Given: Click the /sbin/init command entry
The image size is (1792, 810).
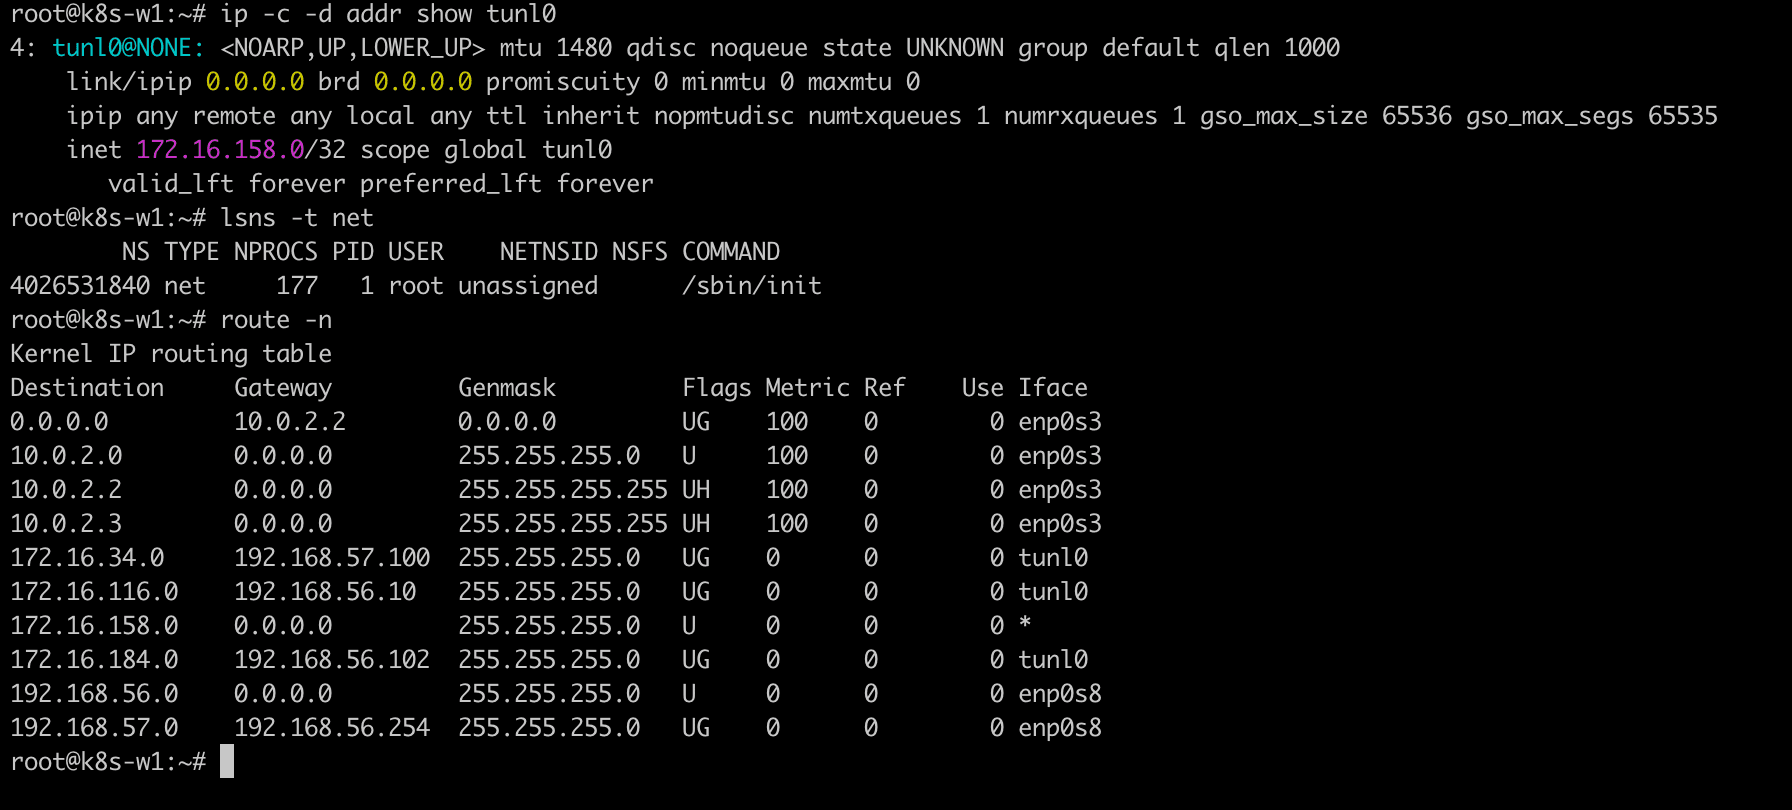Looking at the screenshot, I should coord(752,286).
